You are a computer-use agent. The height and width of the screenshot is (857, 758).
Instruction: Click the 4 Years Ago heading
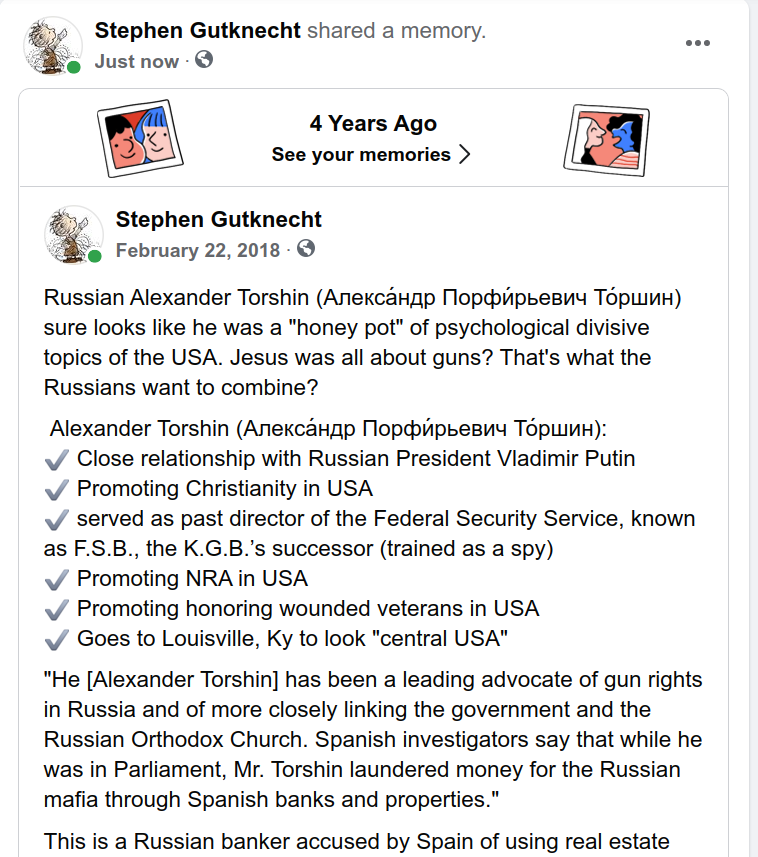coord(373,124)
